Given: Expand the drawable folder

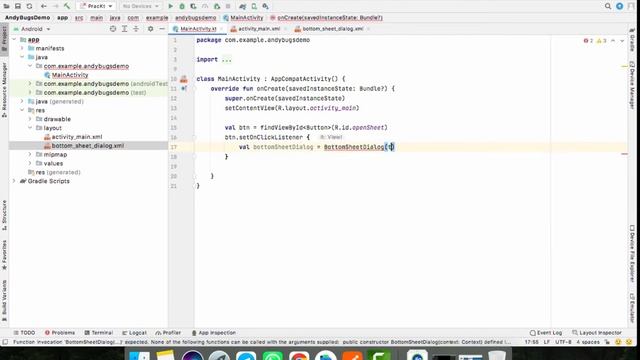Looking at the screenshot, I should [30, 119].
